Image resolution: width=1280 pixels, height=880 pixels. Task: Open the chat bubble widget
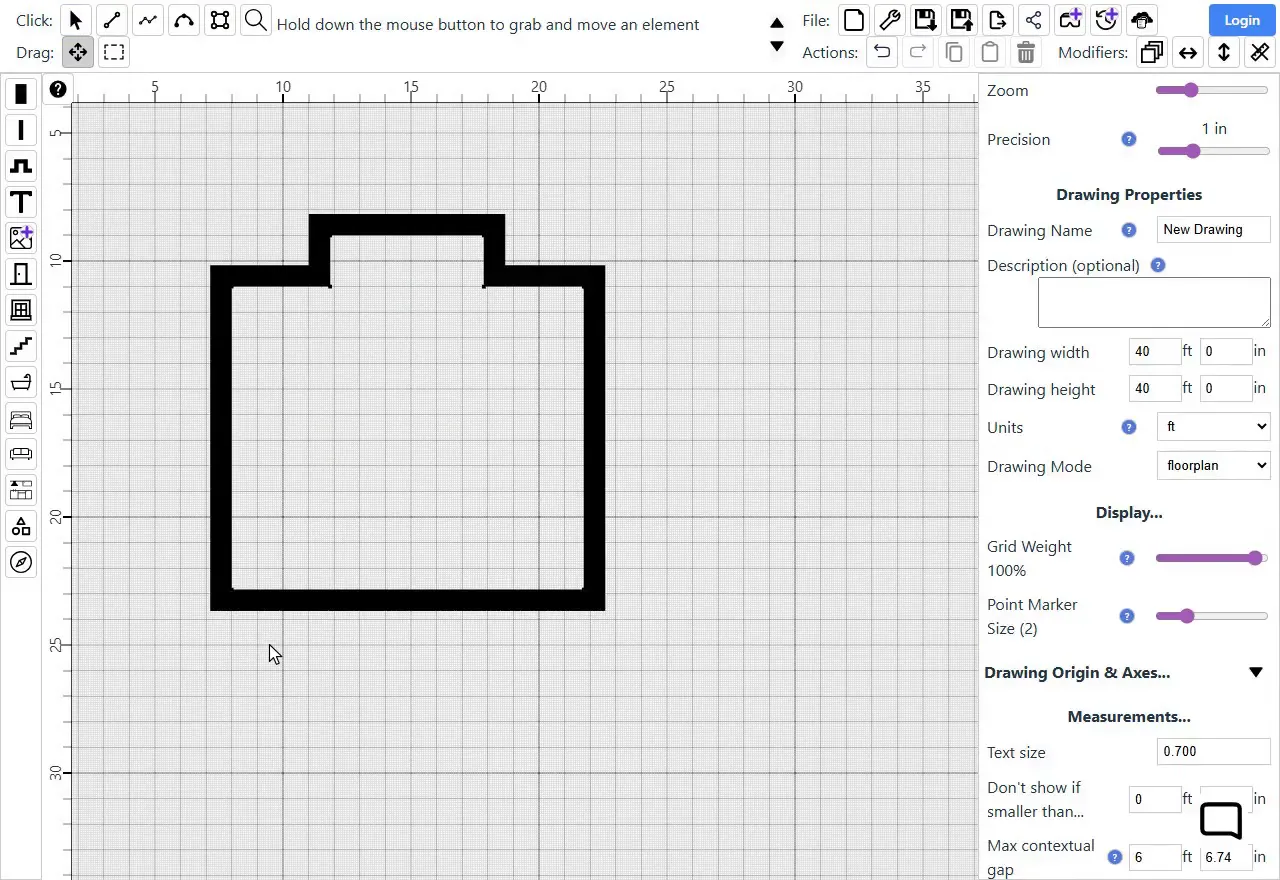(1221, 822)
